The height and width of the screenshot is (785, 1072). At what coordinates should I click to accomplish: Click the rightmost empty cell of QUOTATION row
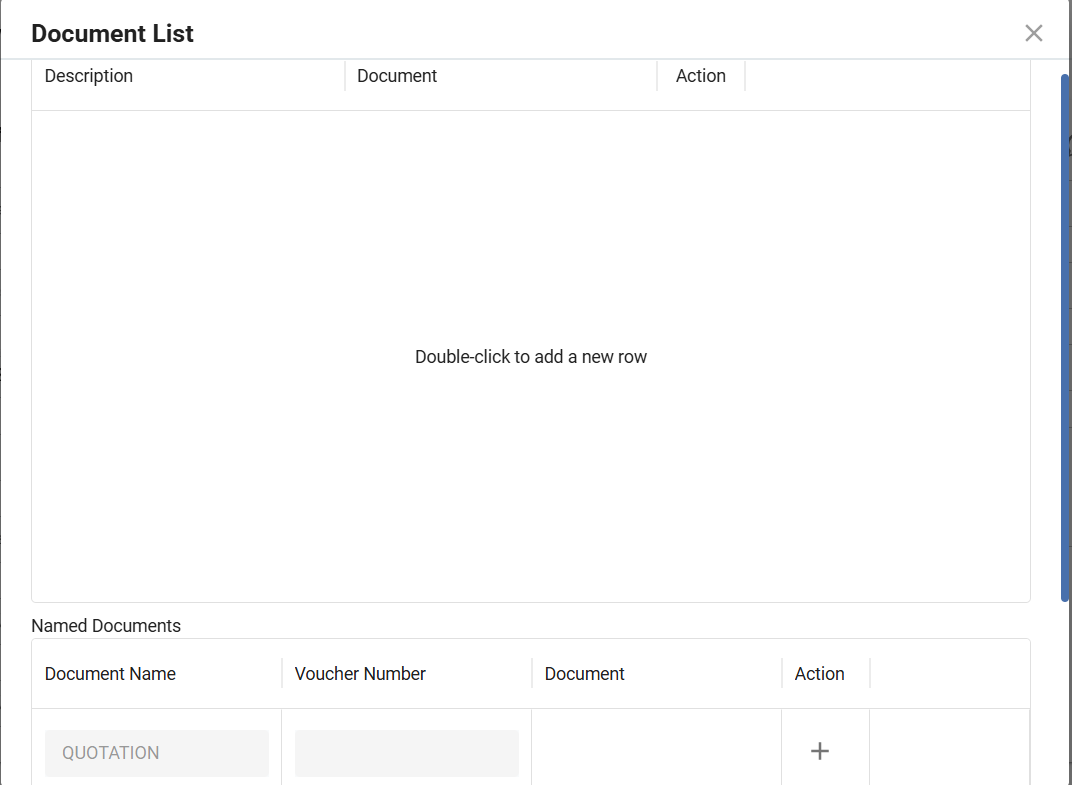click(949, 752)
